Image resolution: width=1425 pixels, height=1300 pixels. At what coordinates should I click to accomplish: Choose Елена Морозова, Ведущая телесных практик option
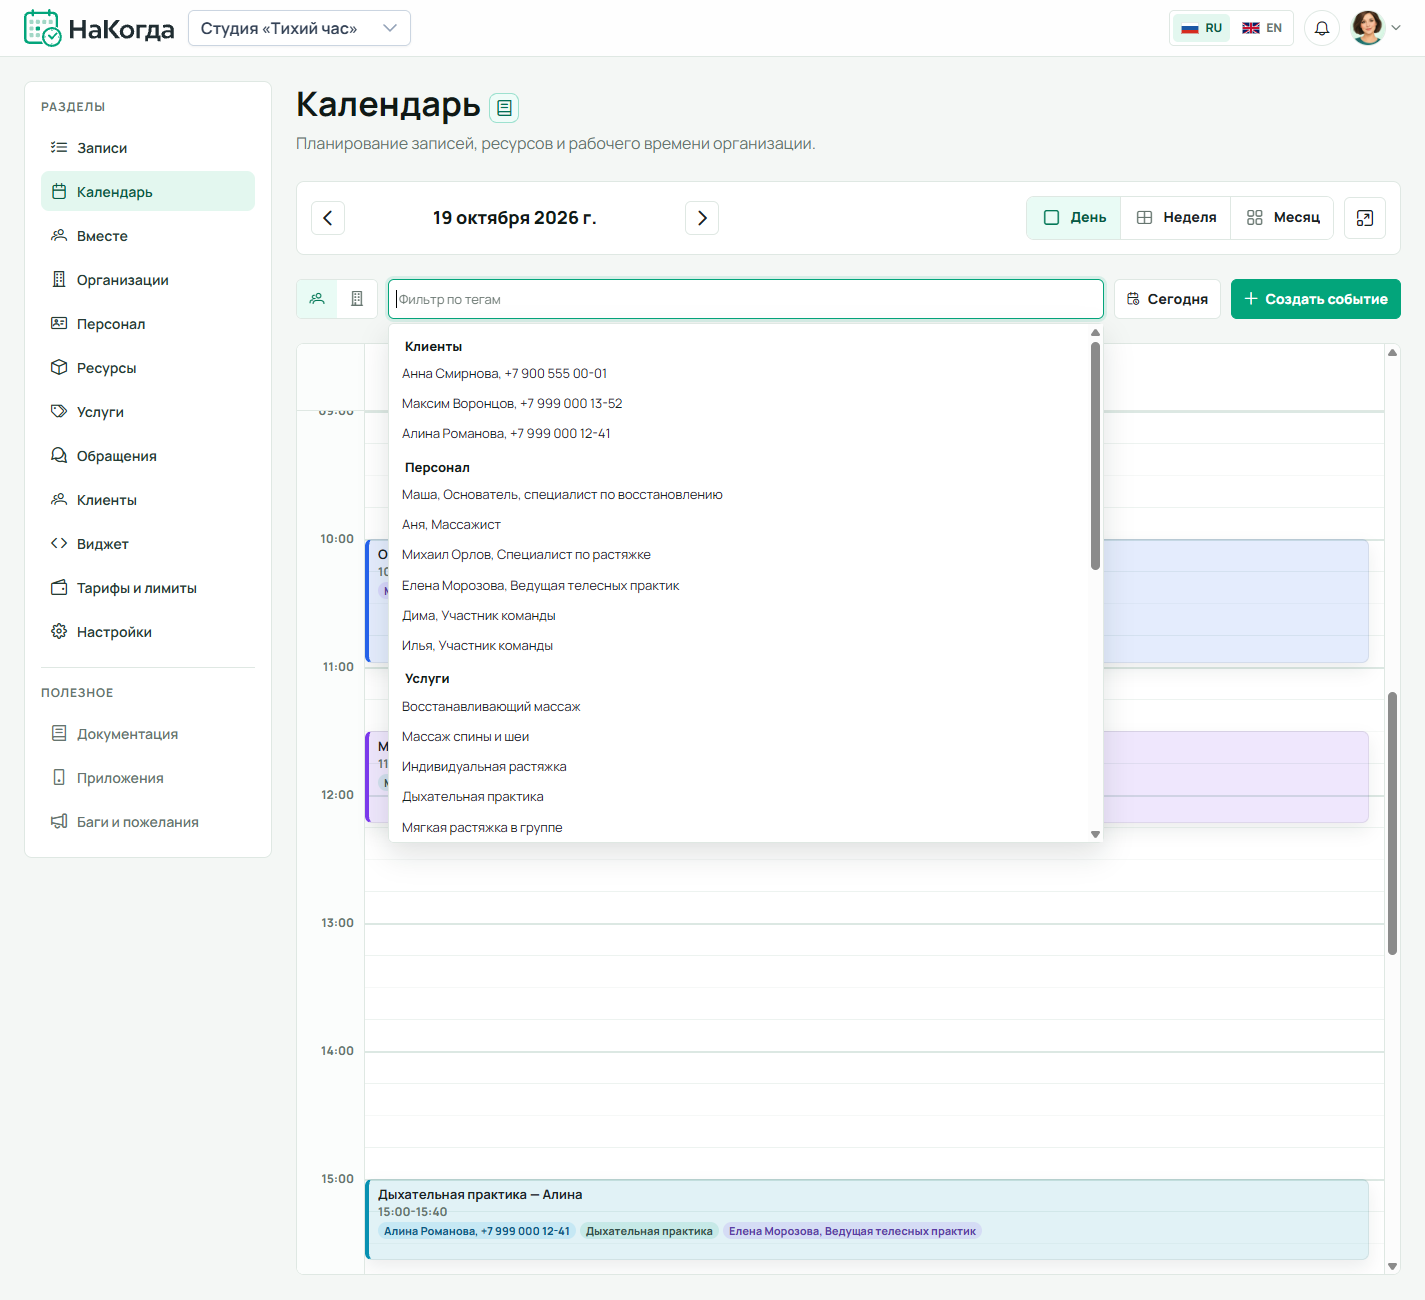pos(740,586)
